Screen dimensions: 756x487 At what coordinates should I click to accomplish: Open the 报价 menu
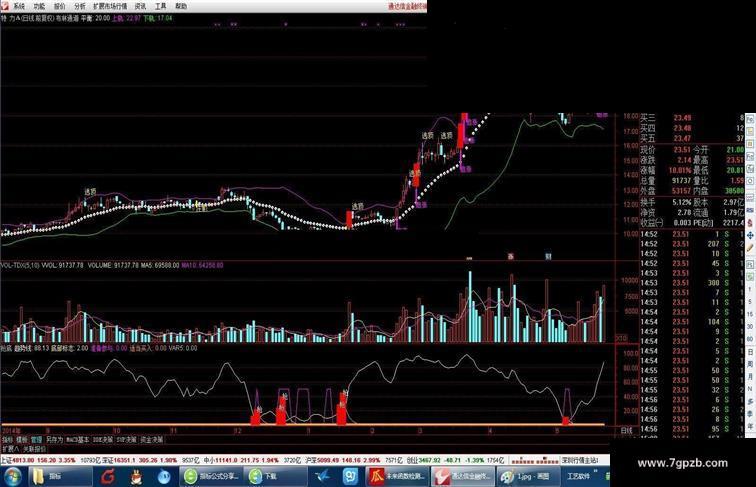(x=60, y=6)
